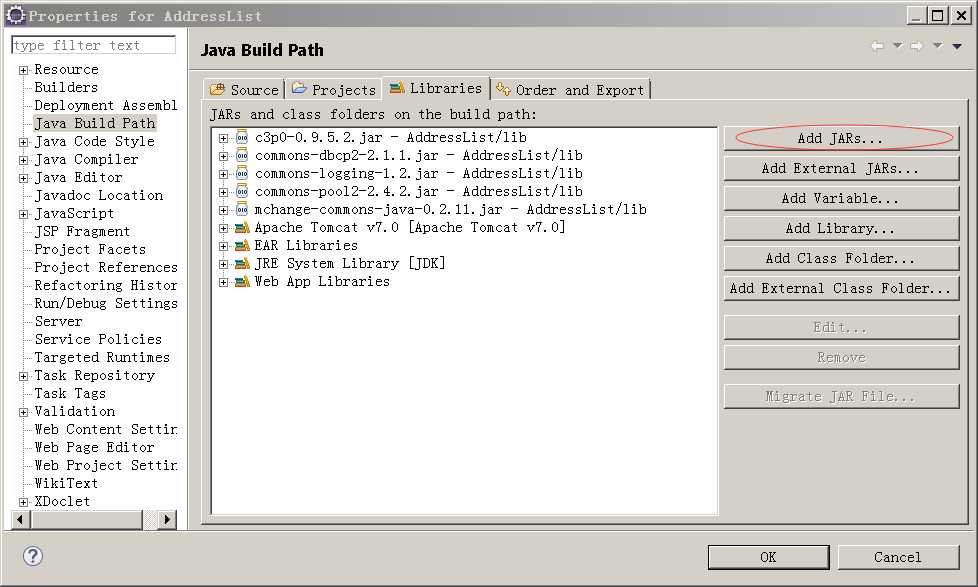Click the commons-logging-1.2.jar file icon
Screen dimensions: 978x587
click(242, 174)
